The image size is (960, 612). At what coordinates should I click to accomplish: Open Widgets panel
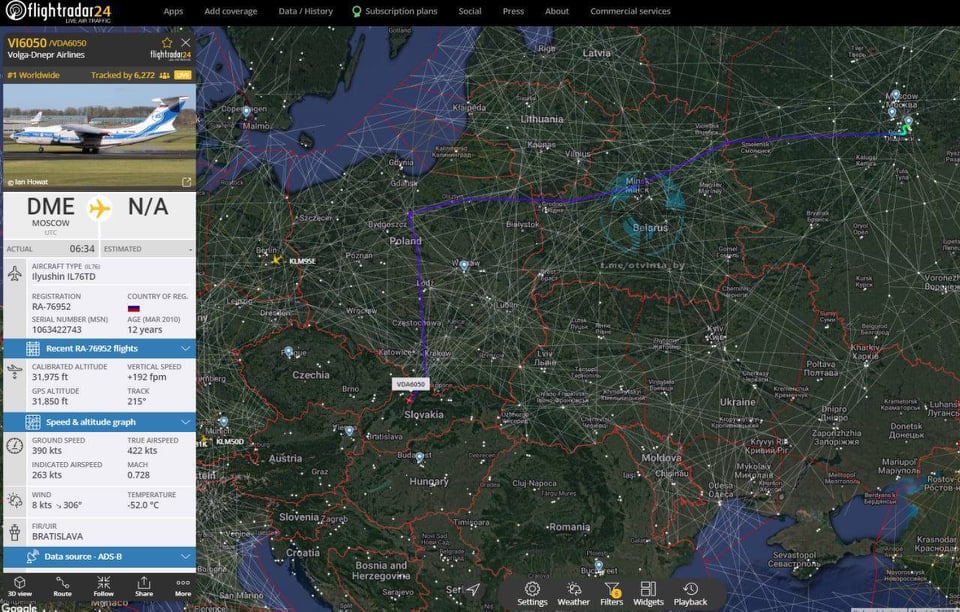coord(648,594)
